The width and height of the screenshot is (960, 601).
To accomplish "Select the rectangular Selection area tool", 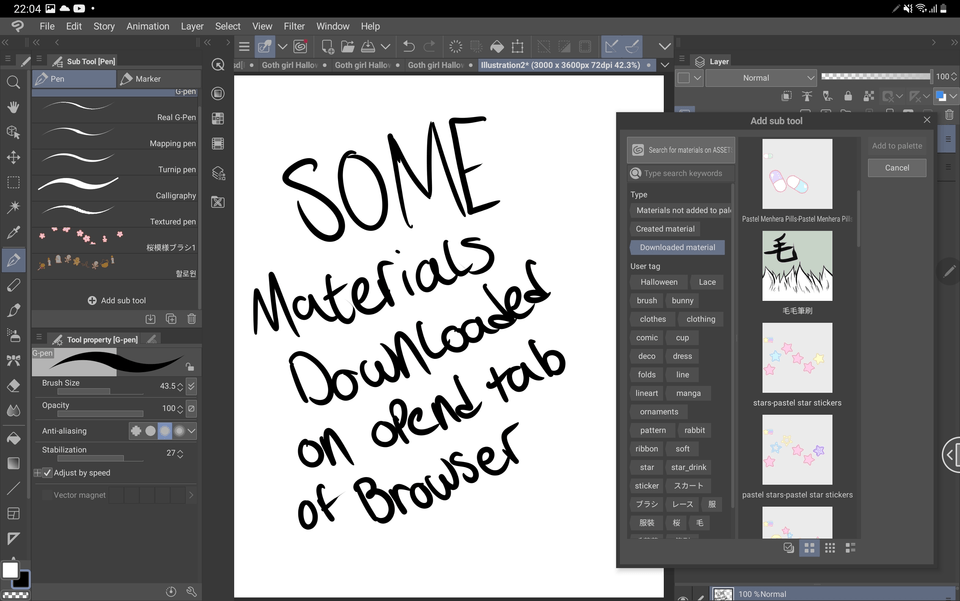I will pyautogui.click(x=13, y=182).
